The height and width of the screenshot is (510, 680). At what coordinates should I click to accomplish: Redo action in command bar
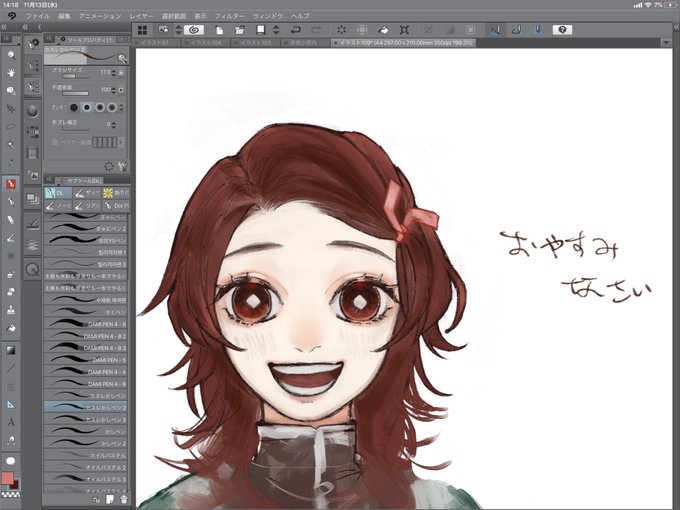[317, 30]
